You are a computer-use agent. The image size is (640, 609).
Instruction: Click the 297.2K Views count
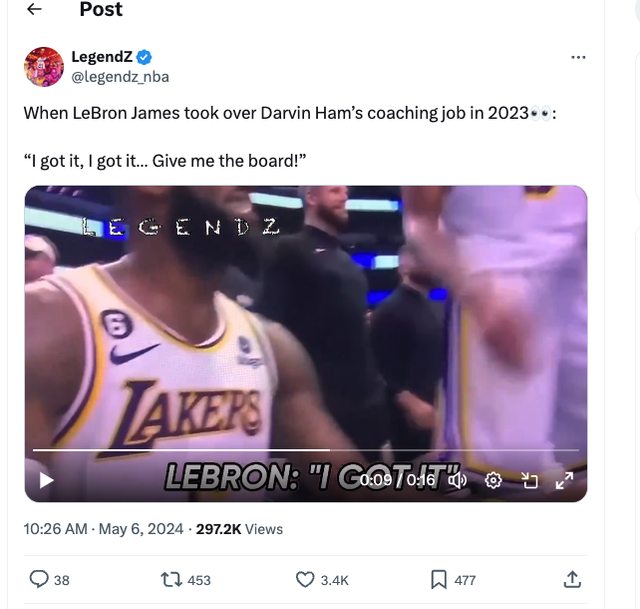(x=240, y=529)
